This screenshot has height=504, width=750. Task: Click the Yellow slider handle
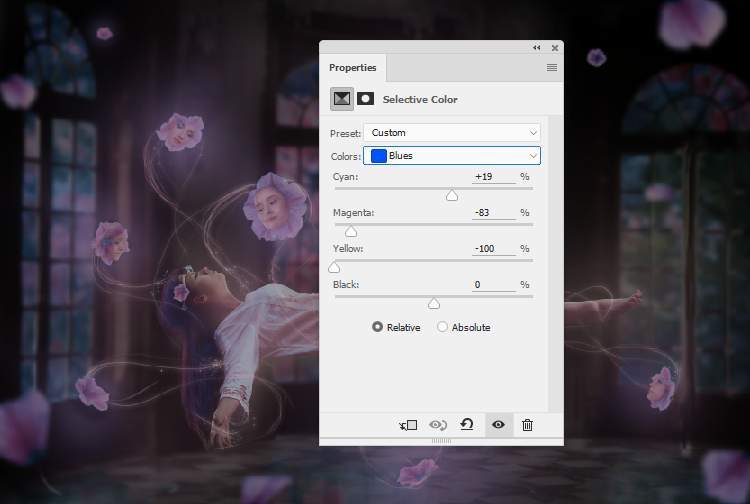coord(334,267)
